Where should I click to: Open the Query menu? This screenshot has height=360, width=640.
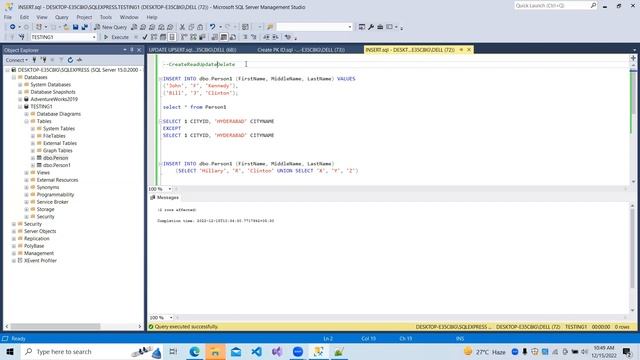pyautogui.click(x=62, y=17)
